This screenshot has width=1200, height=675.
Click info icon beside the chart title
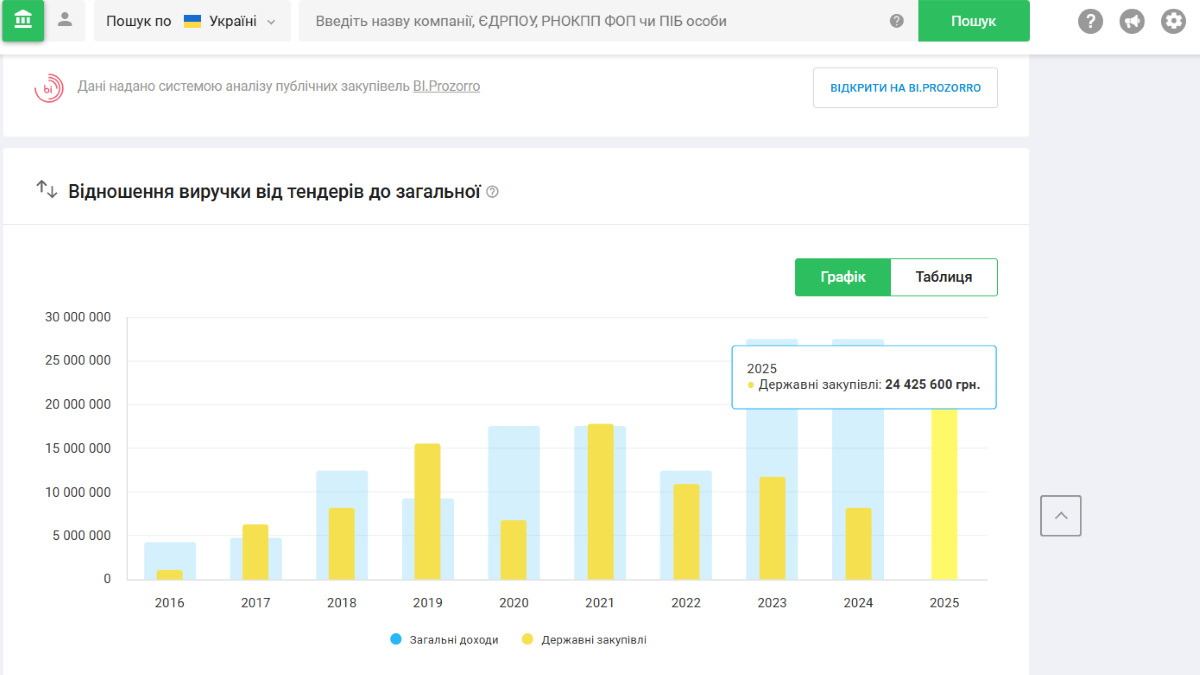pyautogui.click(x=492, y=192)
